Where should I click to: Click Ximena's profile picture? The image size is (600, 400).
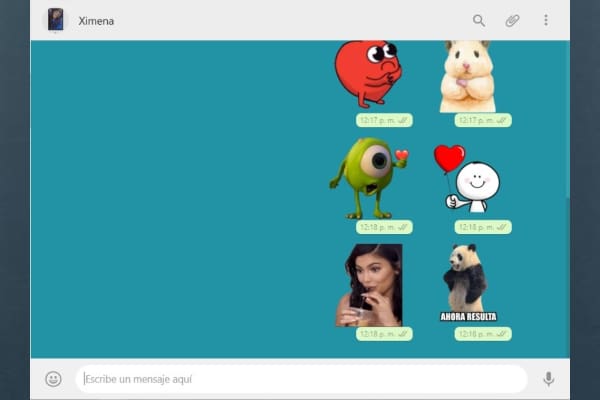[x=55, y=20]
